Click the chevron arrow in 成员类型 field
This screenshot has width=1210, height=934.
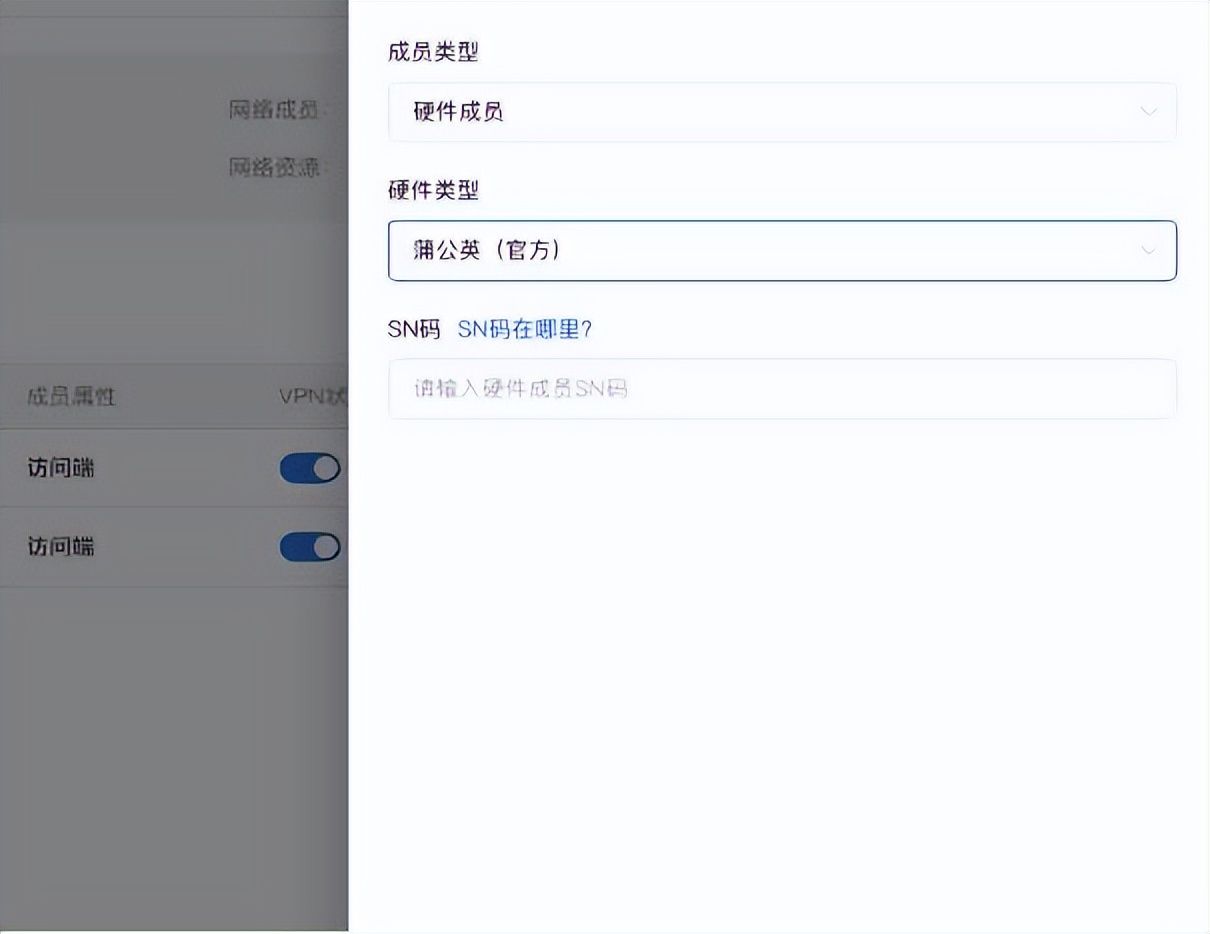[x=1149, y=112]
